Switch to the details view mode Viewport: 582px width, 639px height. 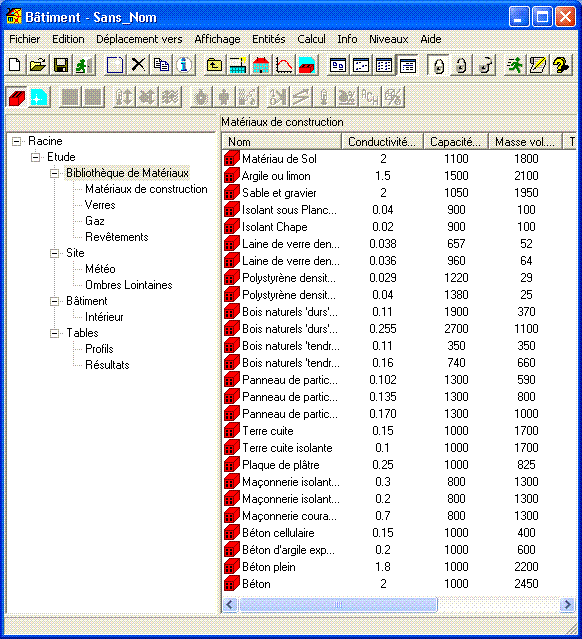(x=408, y=65)
